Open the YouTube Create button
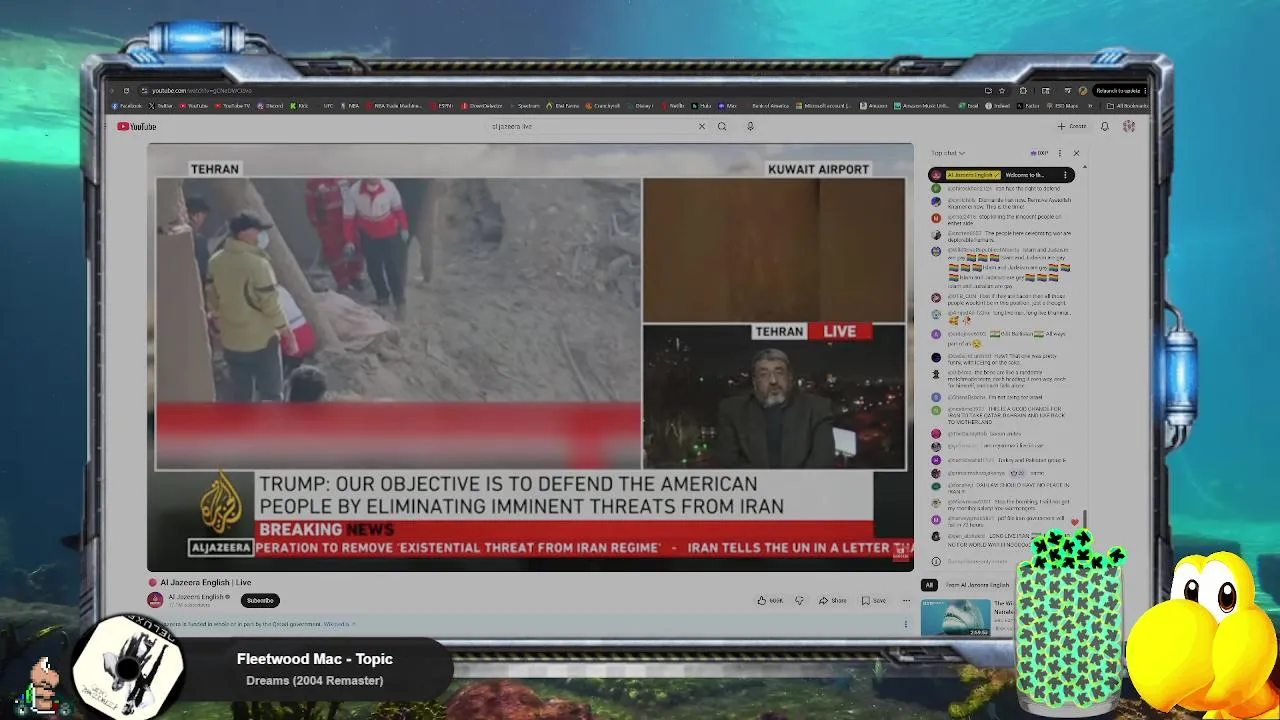1280x720 pixels. (1072, 126)
